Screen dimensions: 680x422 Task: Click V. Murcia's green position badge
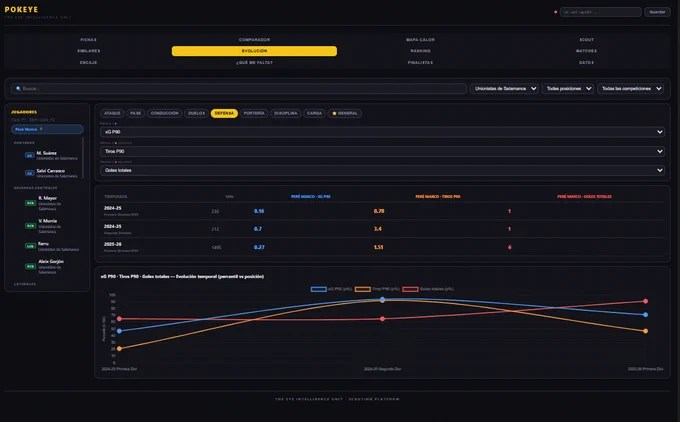click(x=30, y=226)
